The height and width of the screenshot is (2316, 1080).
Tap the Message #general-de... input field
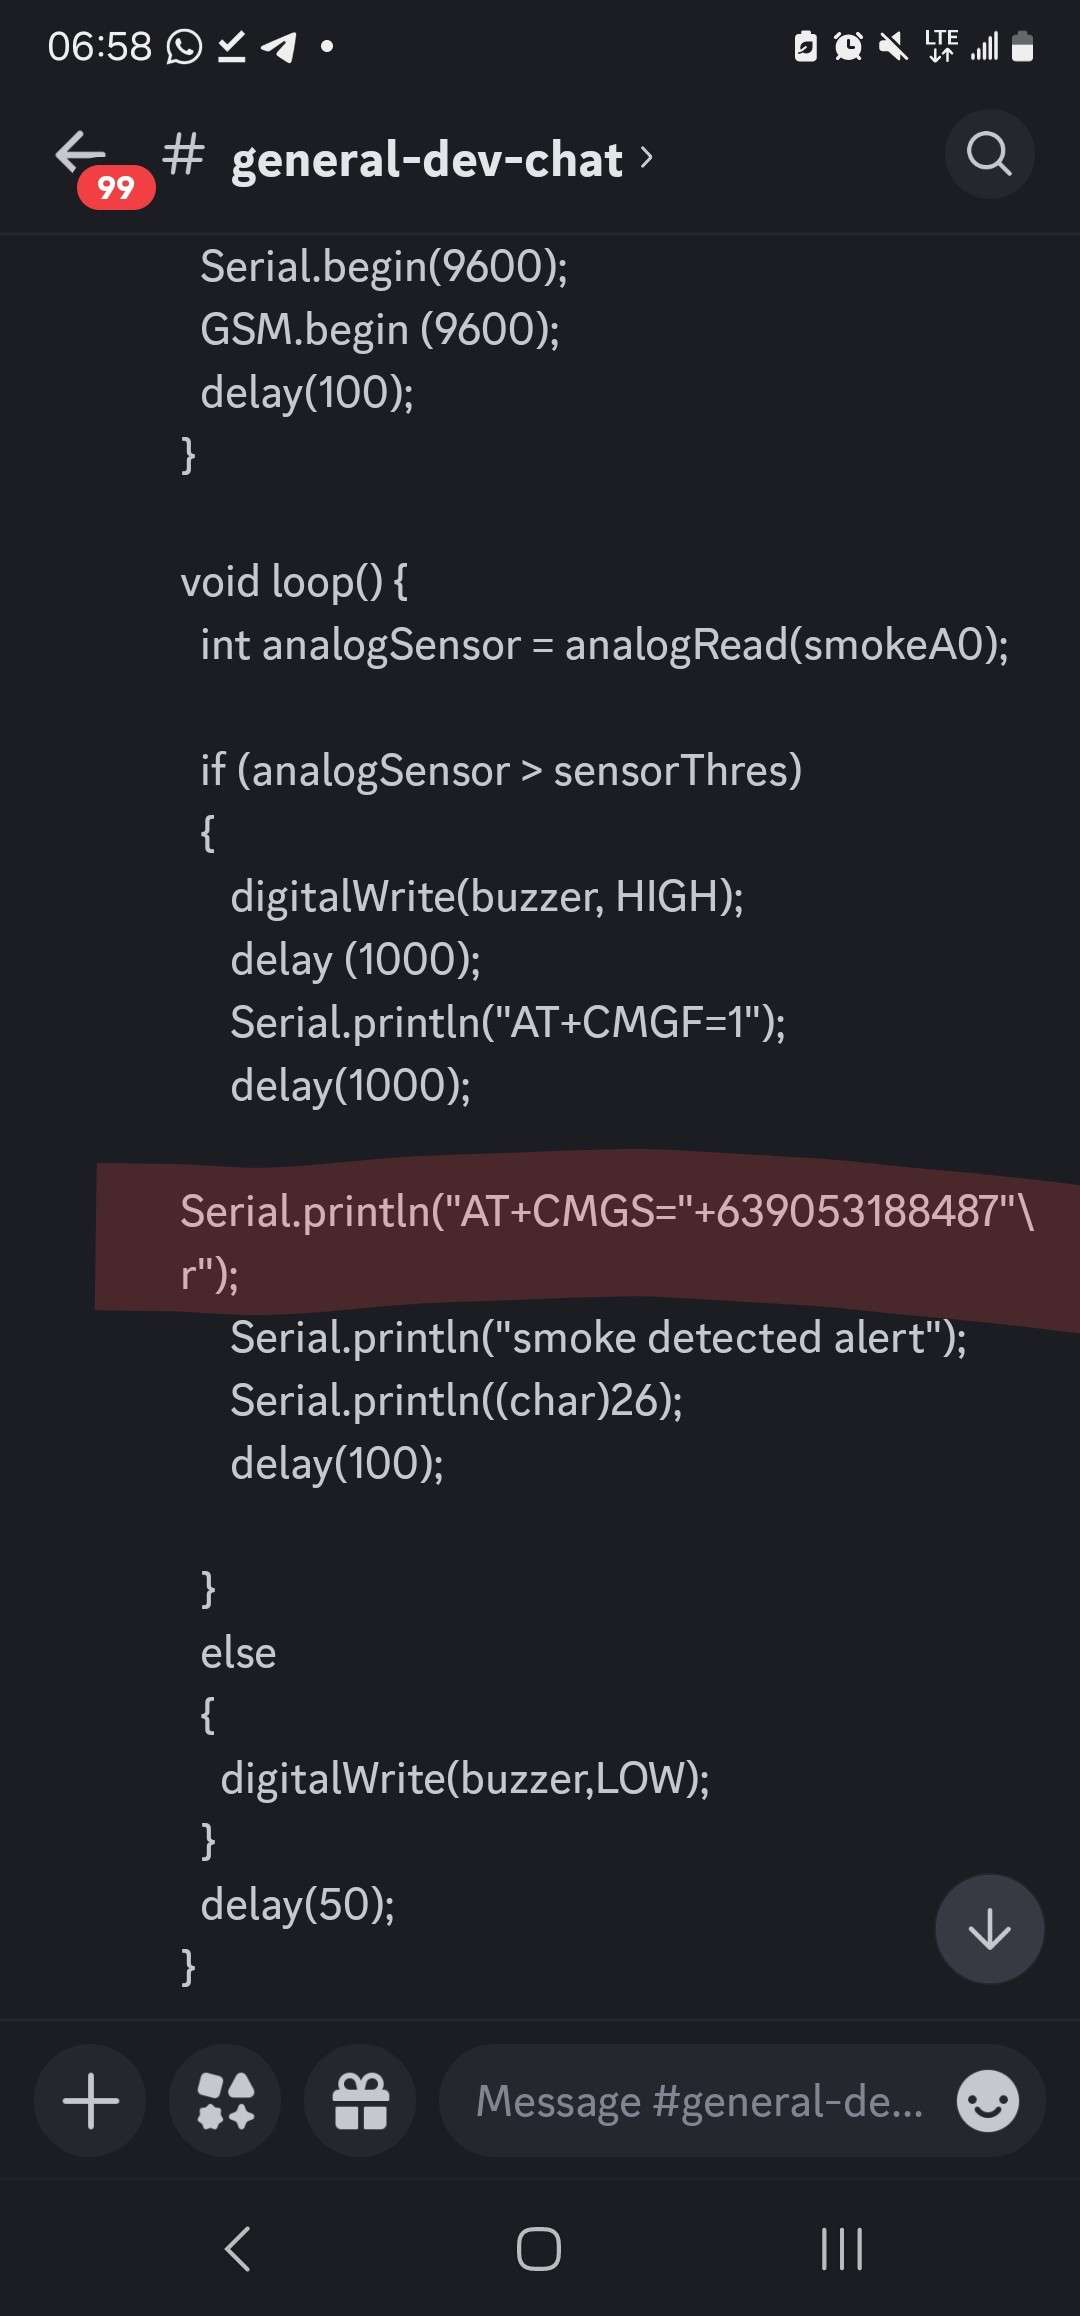pos(700,2101)
